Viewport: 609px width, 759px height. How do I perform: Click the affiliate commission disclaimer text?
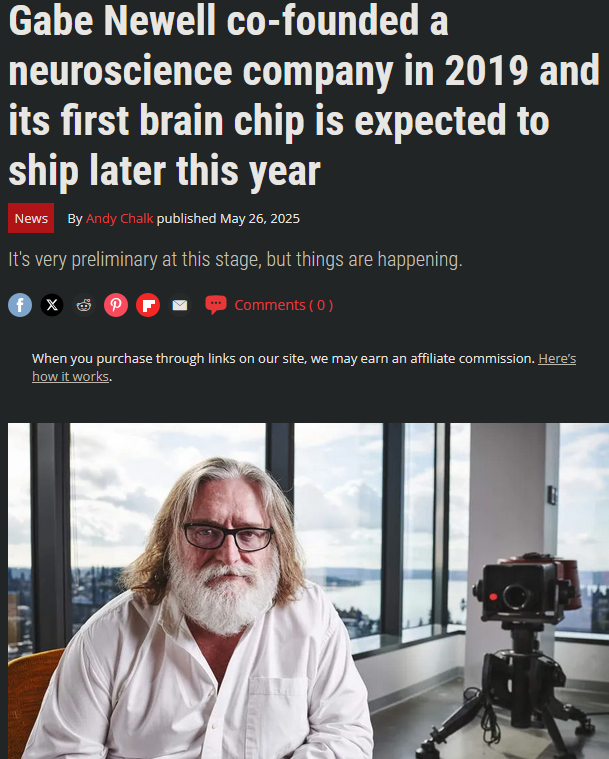(x=283, y=359)
